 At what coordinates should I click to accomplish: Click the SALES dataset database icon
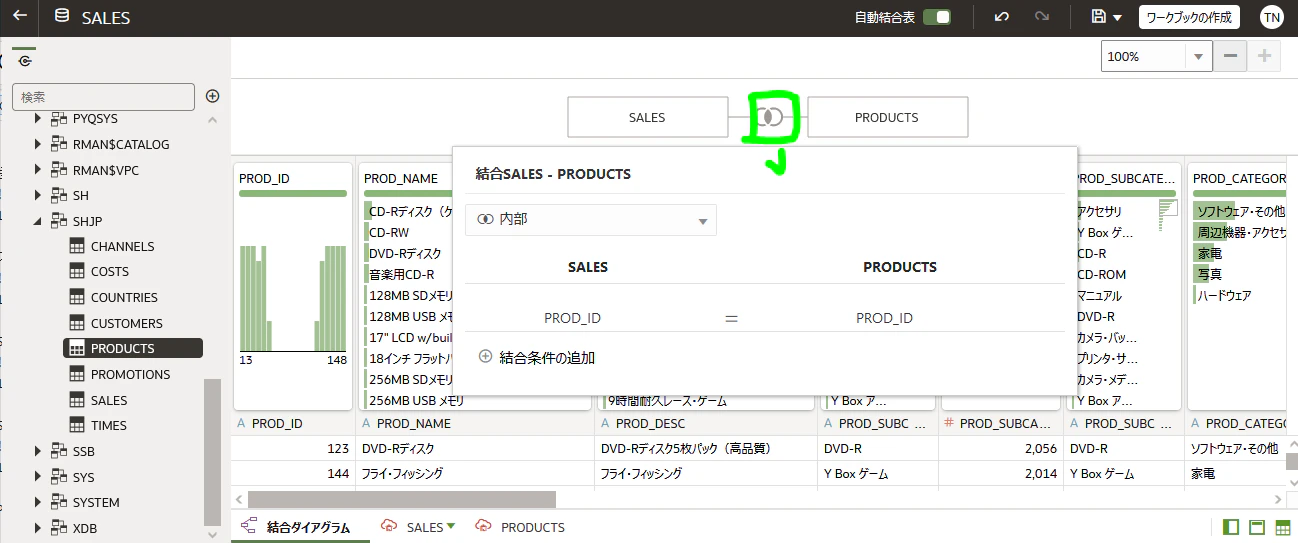point(62,17)
